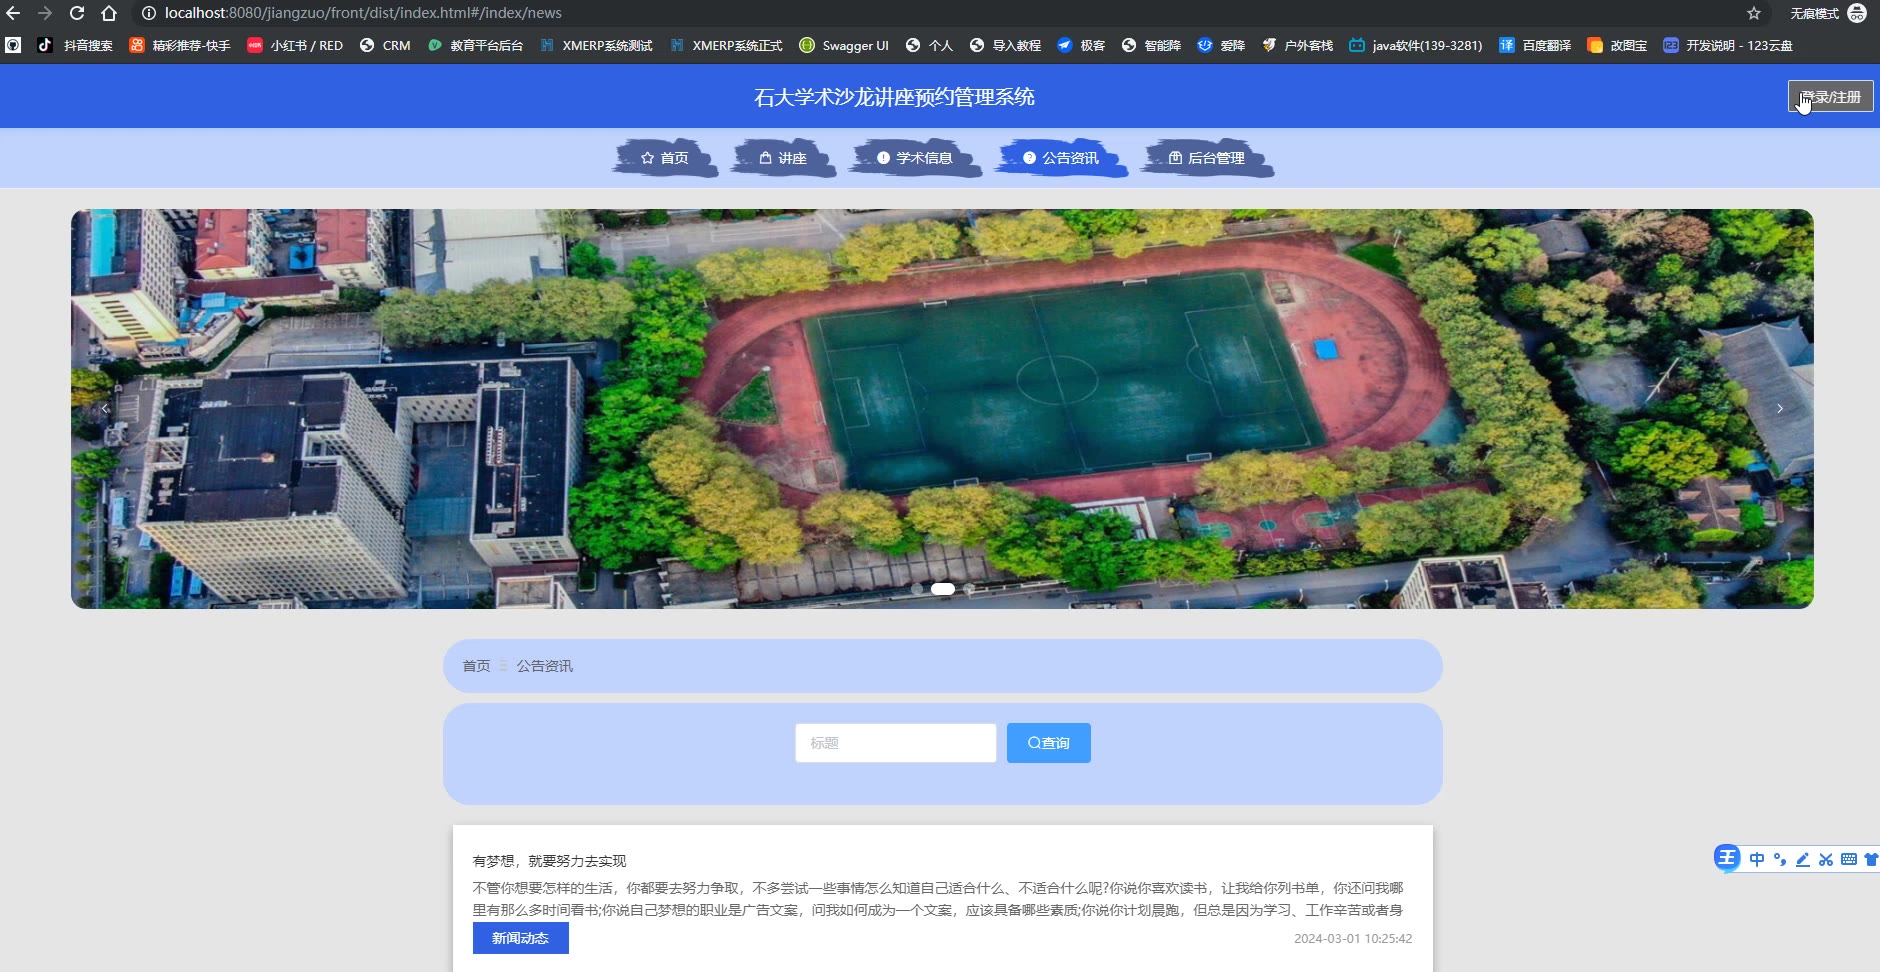Open the 后台管理 nav tab
The image size is (1880, 972).
pyautogui.click(x=1207, y=158)
